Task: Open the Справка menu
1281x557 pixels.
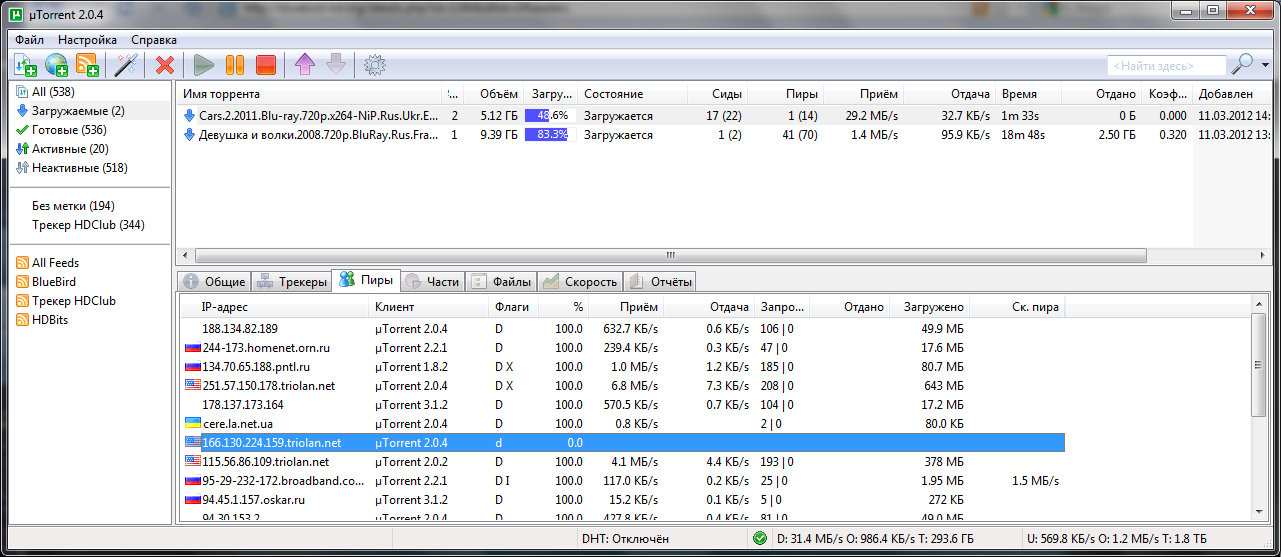Action: [x=154, y=39]
